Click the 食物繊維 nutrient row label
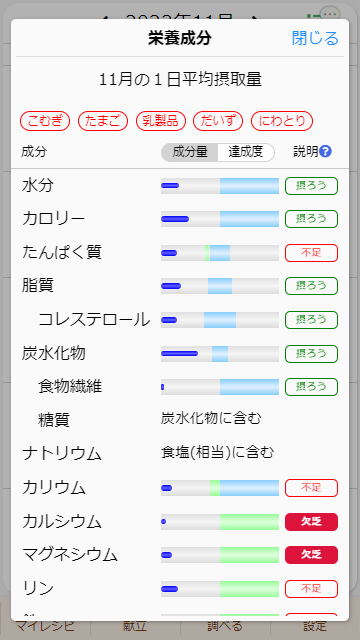Image resolution: width=360 pixels, height=640 pixels. tap(70, 386)
